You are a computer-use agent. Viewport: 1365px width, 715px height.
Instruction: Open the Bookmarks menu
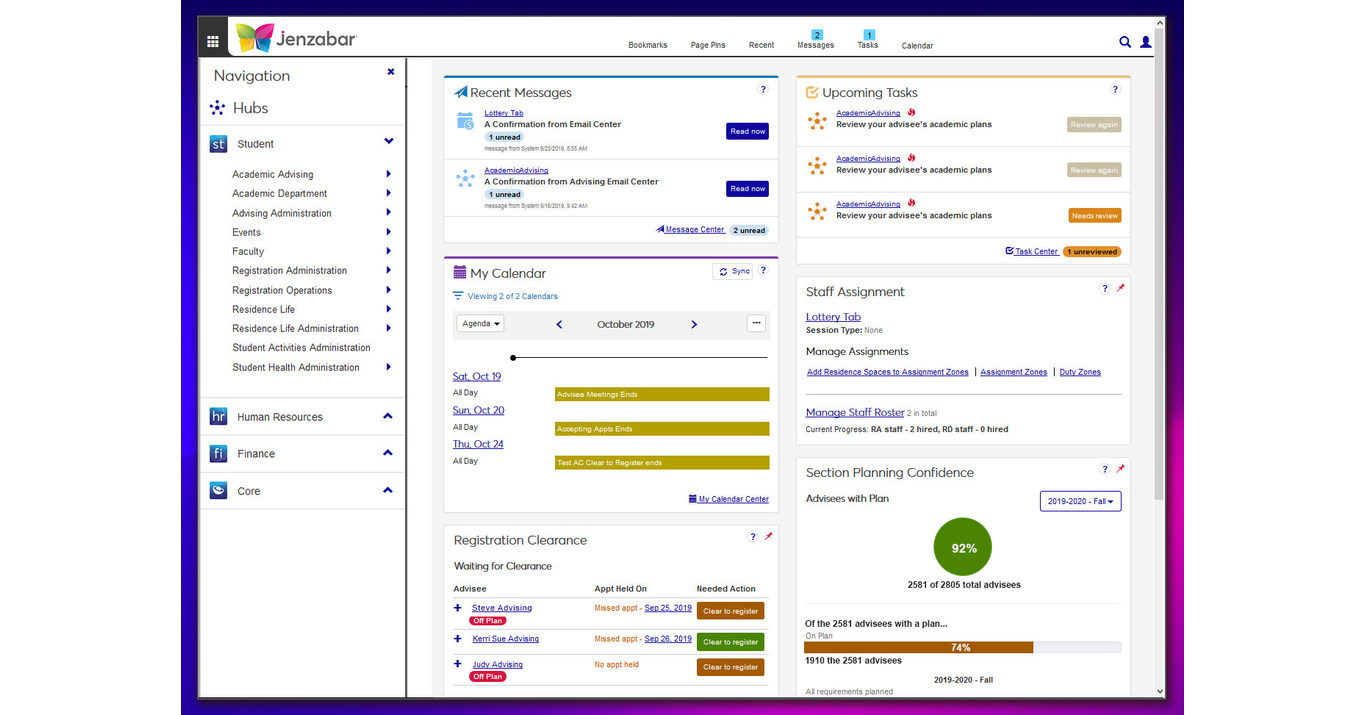click(647, 45)
